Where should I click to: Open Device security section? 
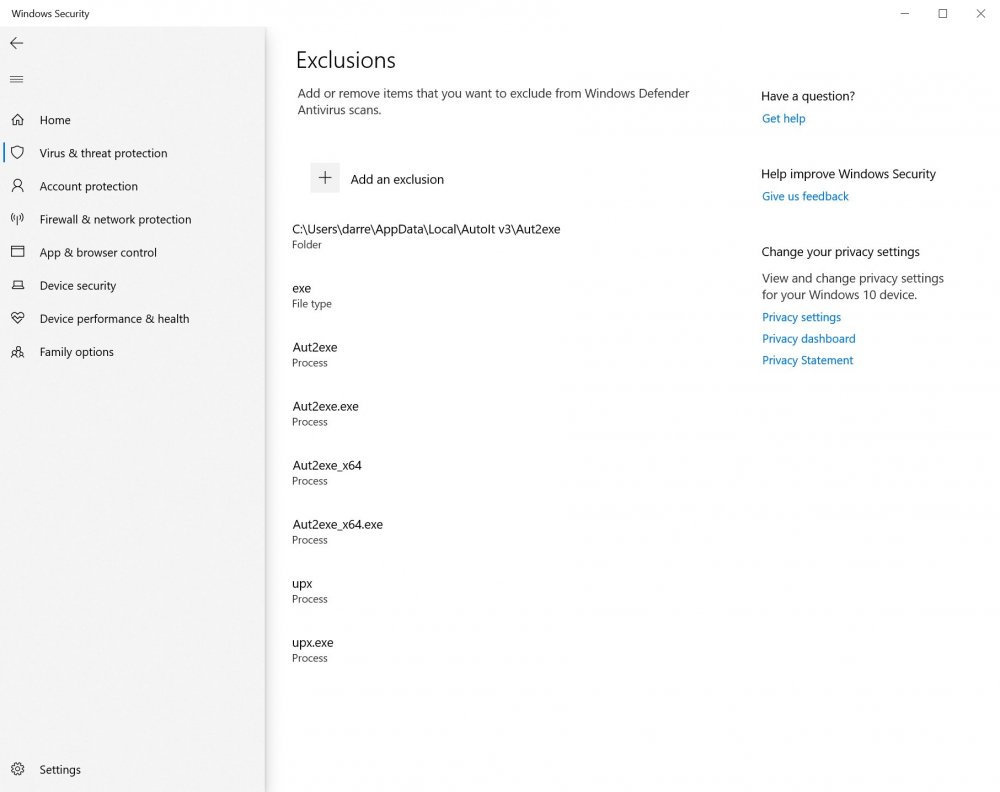(78, 286)
